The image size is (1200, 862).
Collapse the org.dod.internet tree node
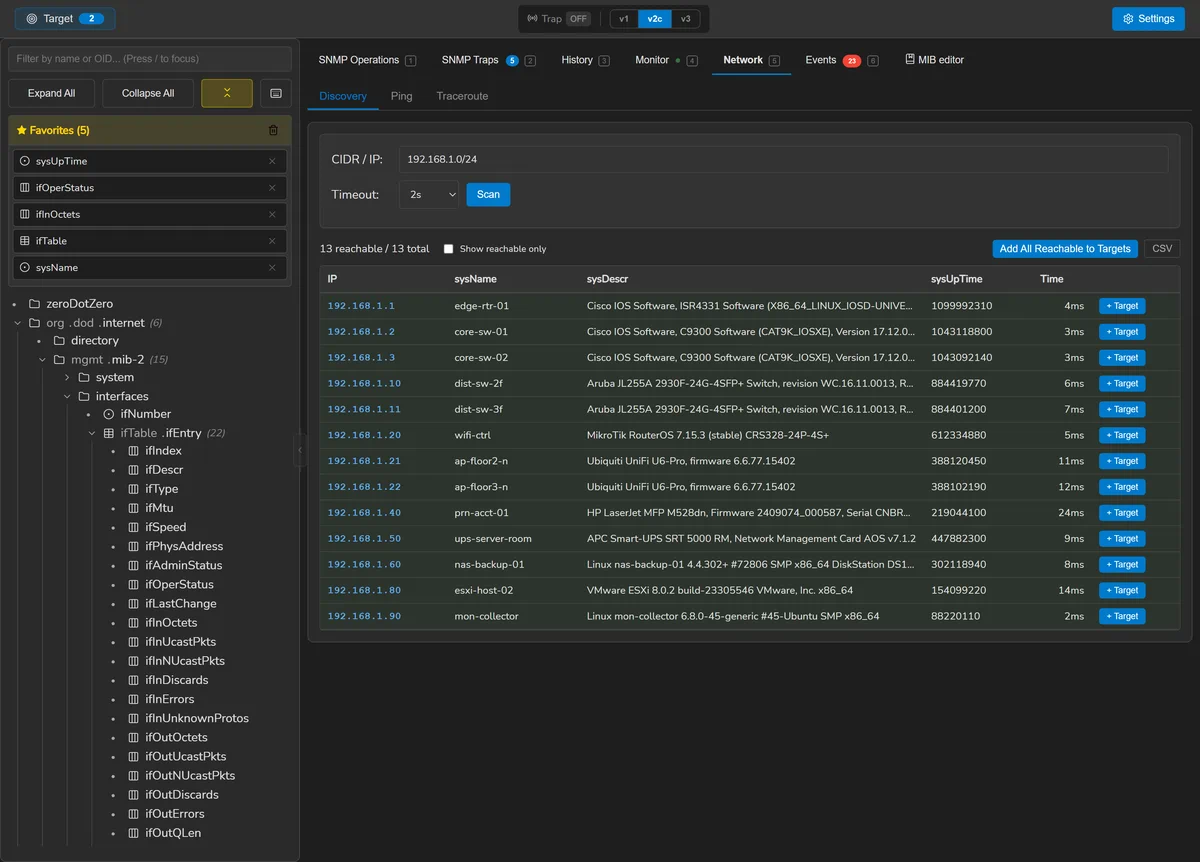point(18,323)
